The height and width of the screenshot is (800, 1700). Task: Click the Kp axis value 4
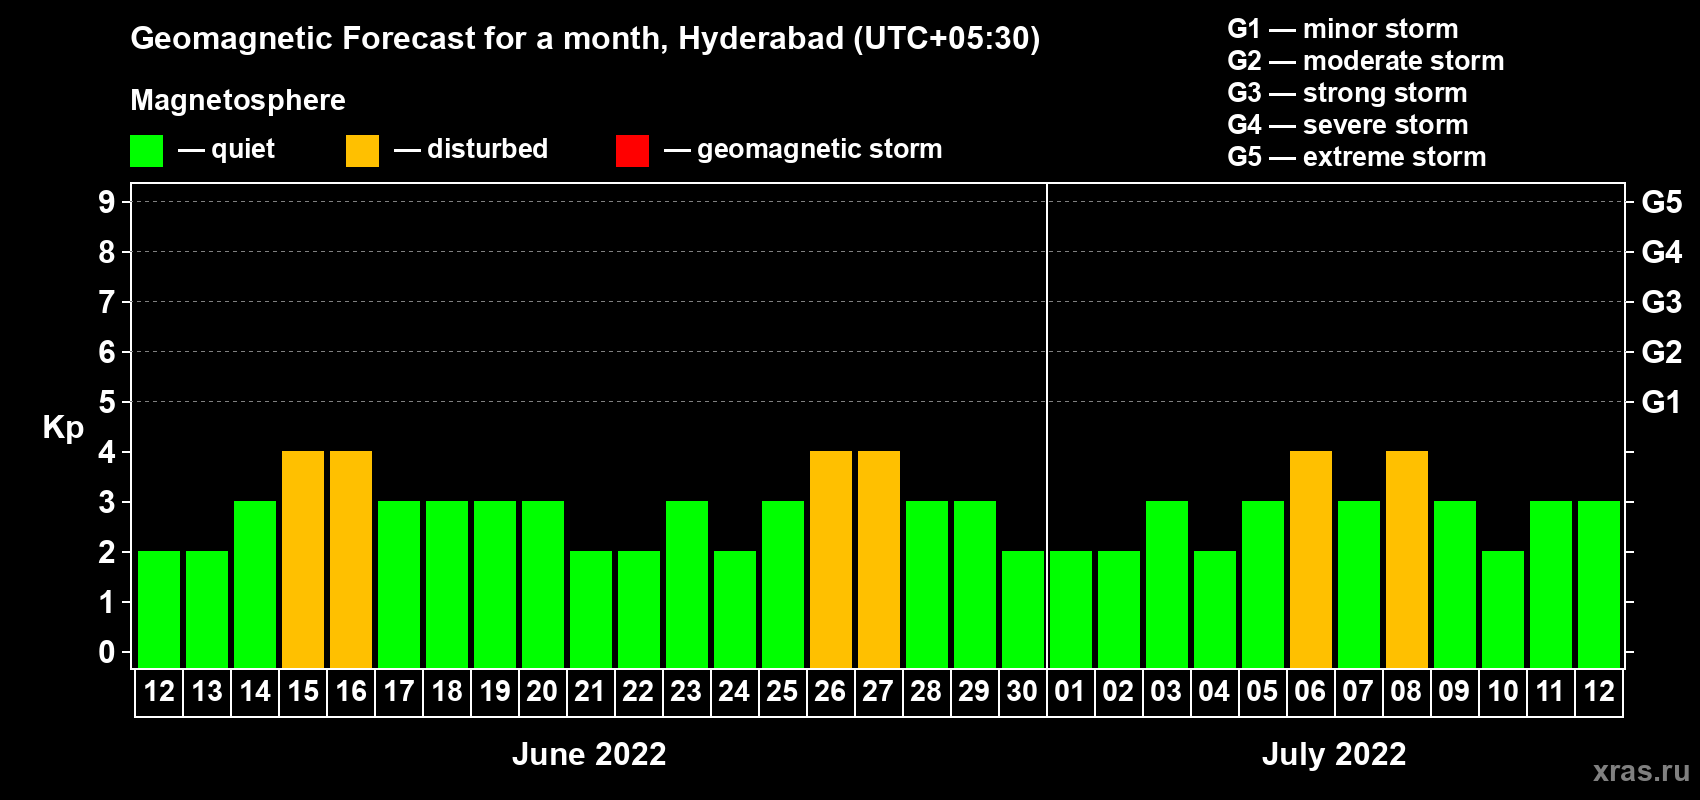tap(107, 452)
